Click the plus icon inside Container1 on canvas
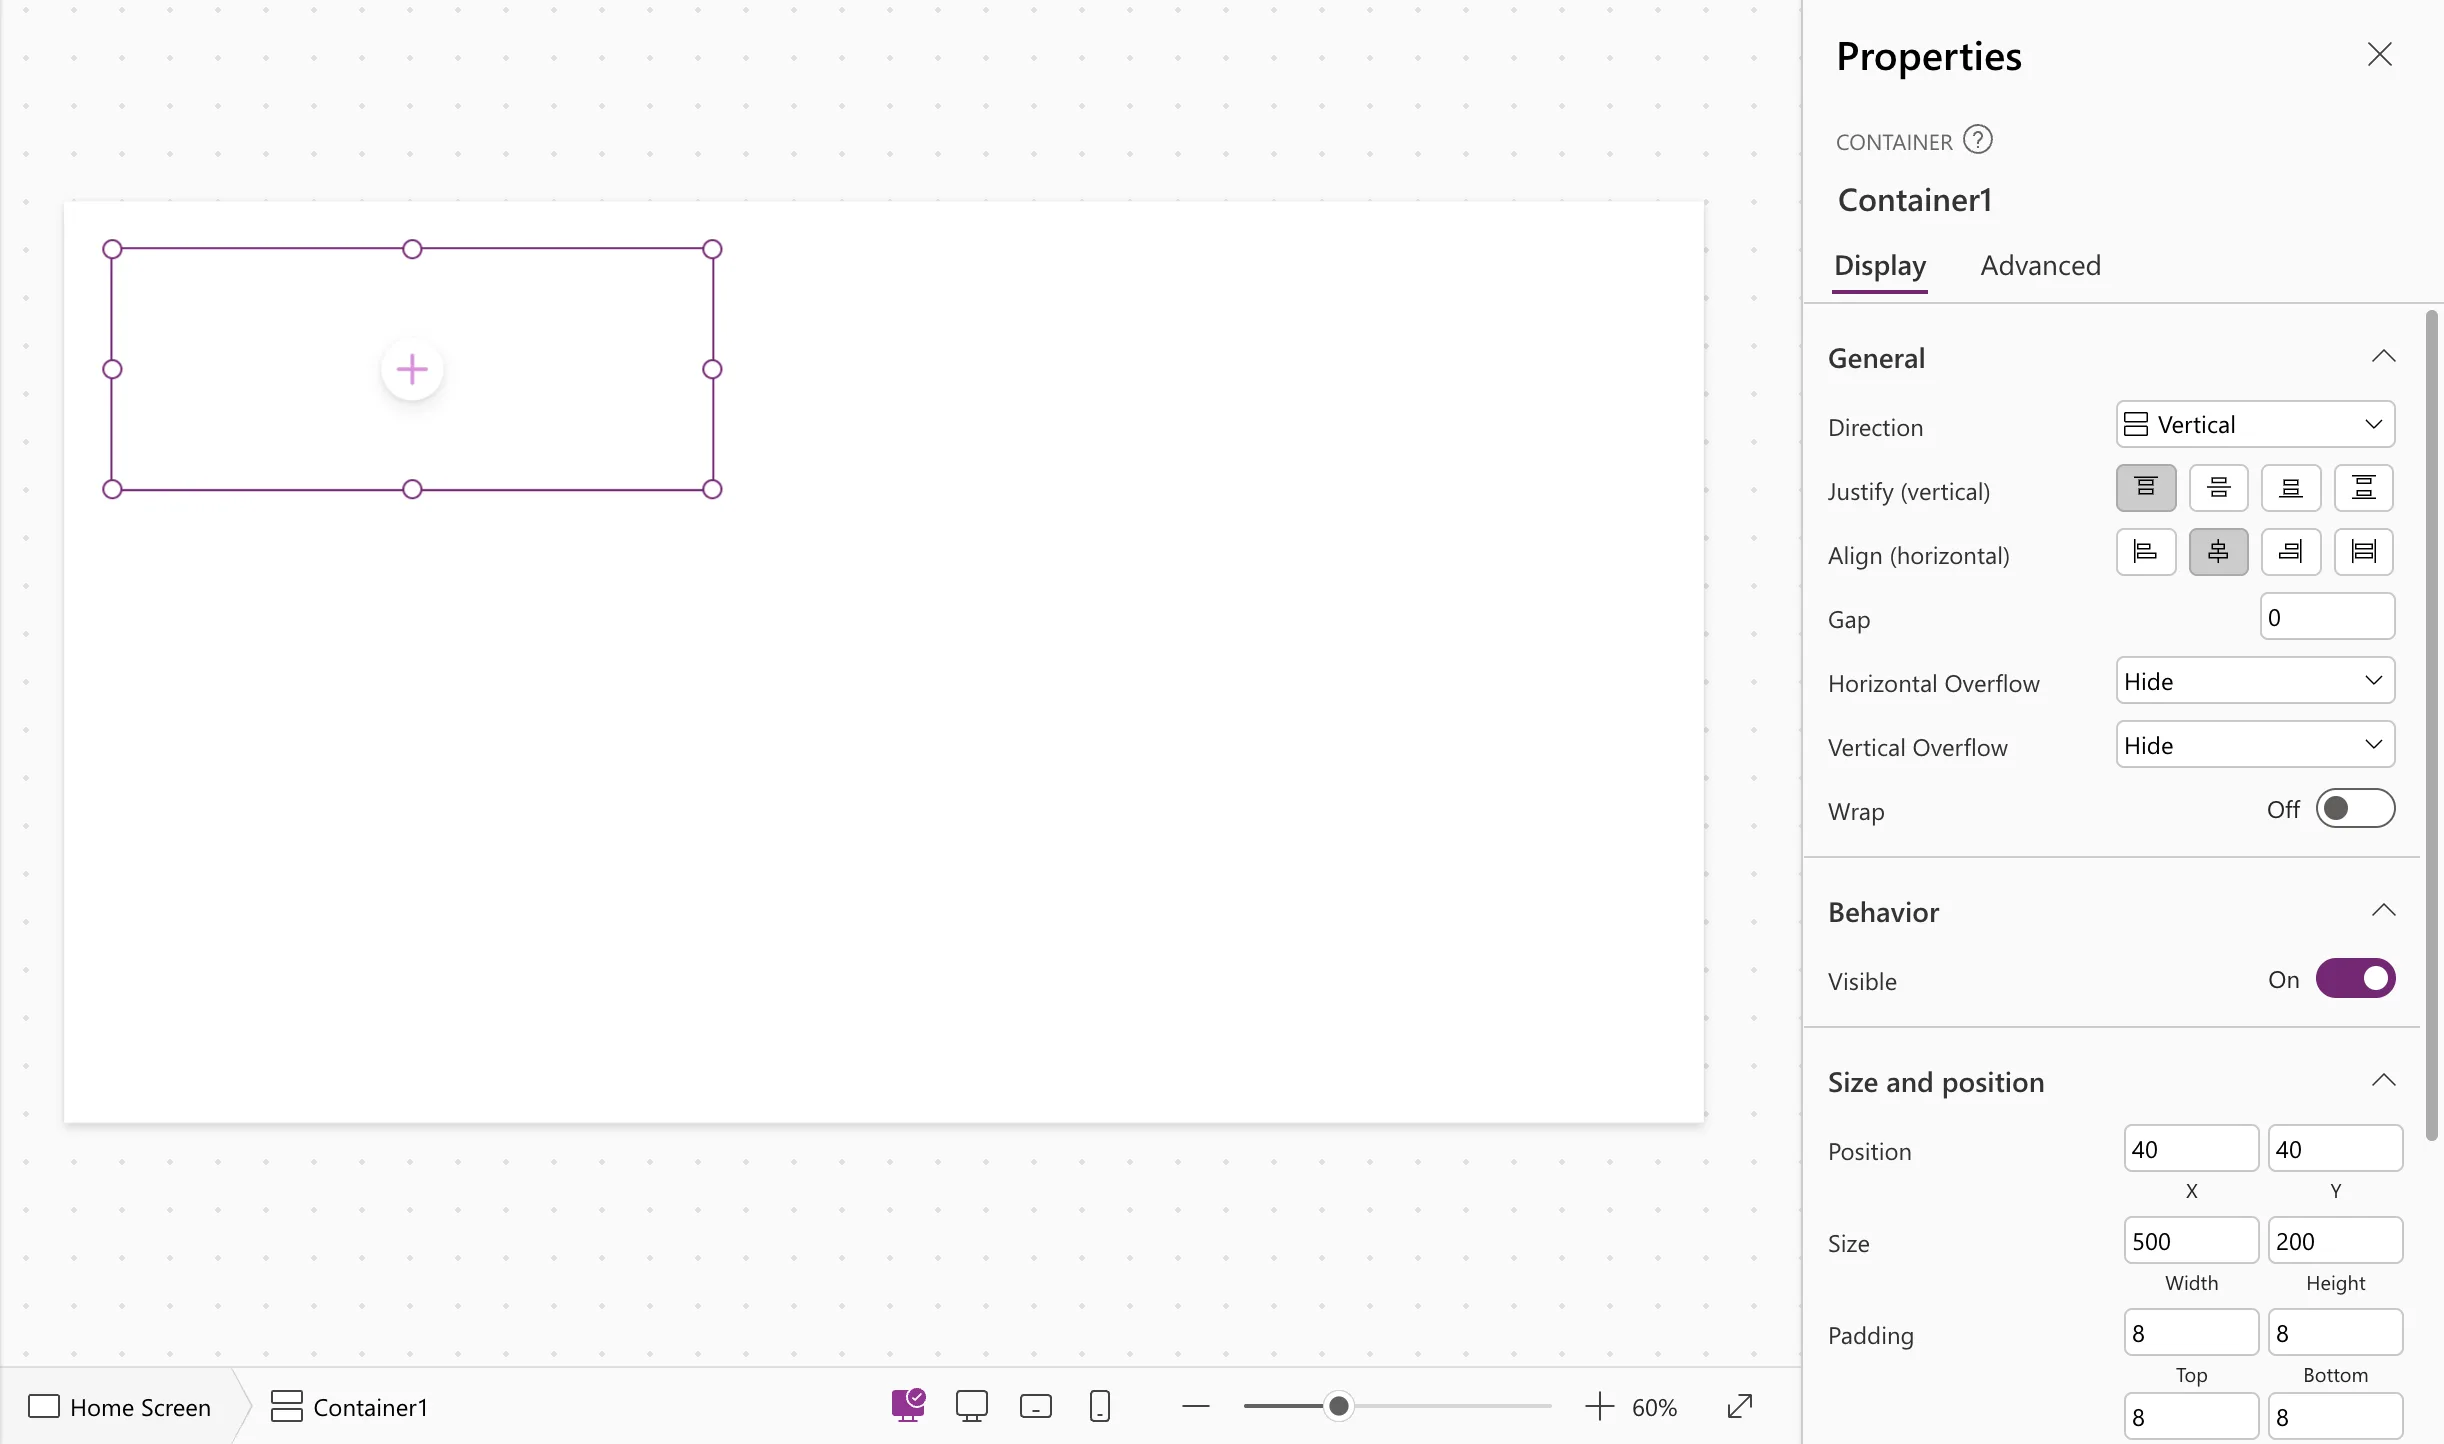Image resolution: width=2444 pixels, height=1444 pixels. pyautogui.click(x=412, y=370)
